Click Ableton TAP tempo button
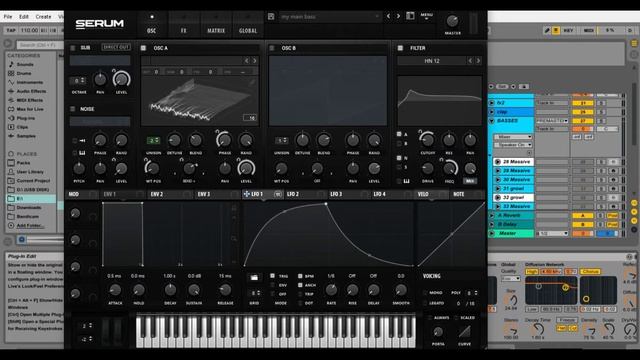Screen dimensions: 640x360 point(11,30)
